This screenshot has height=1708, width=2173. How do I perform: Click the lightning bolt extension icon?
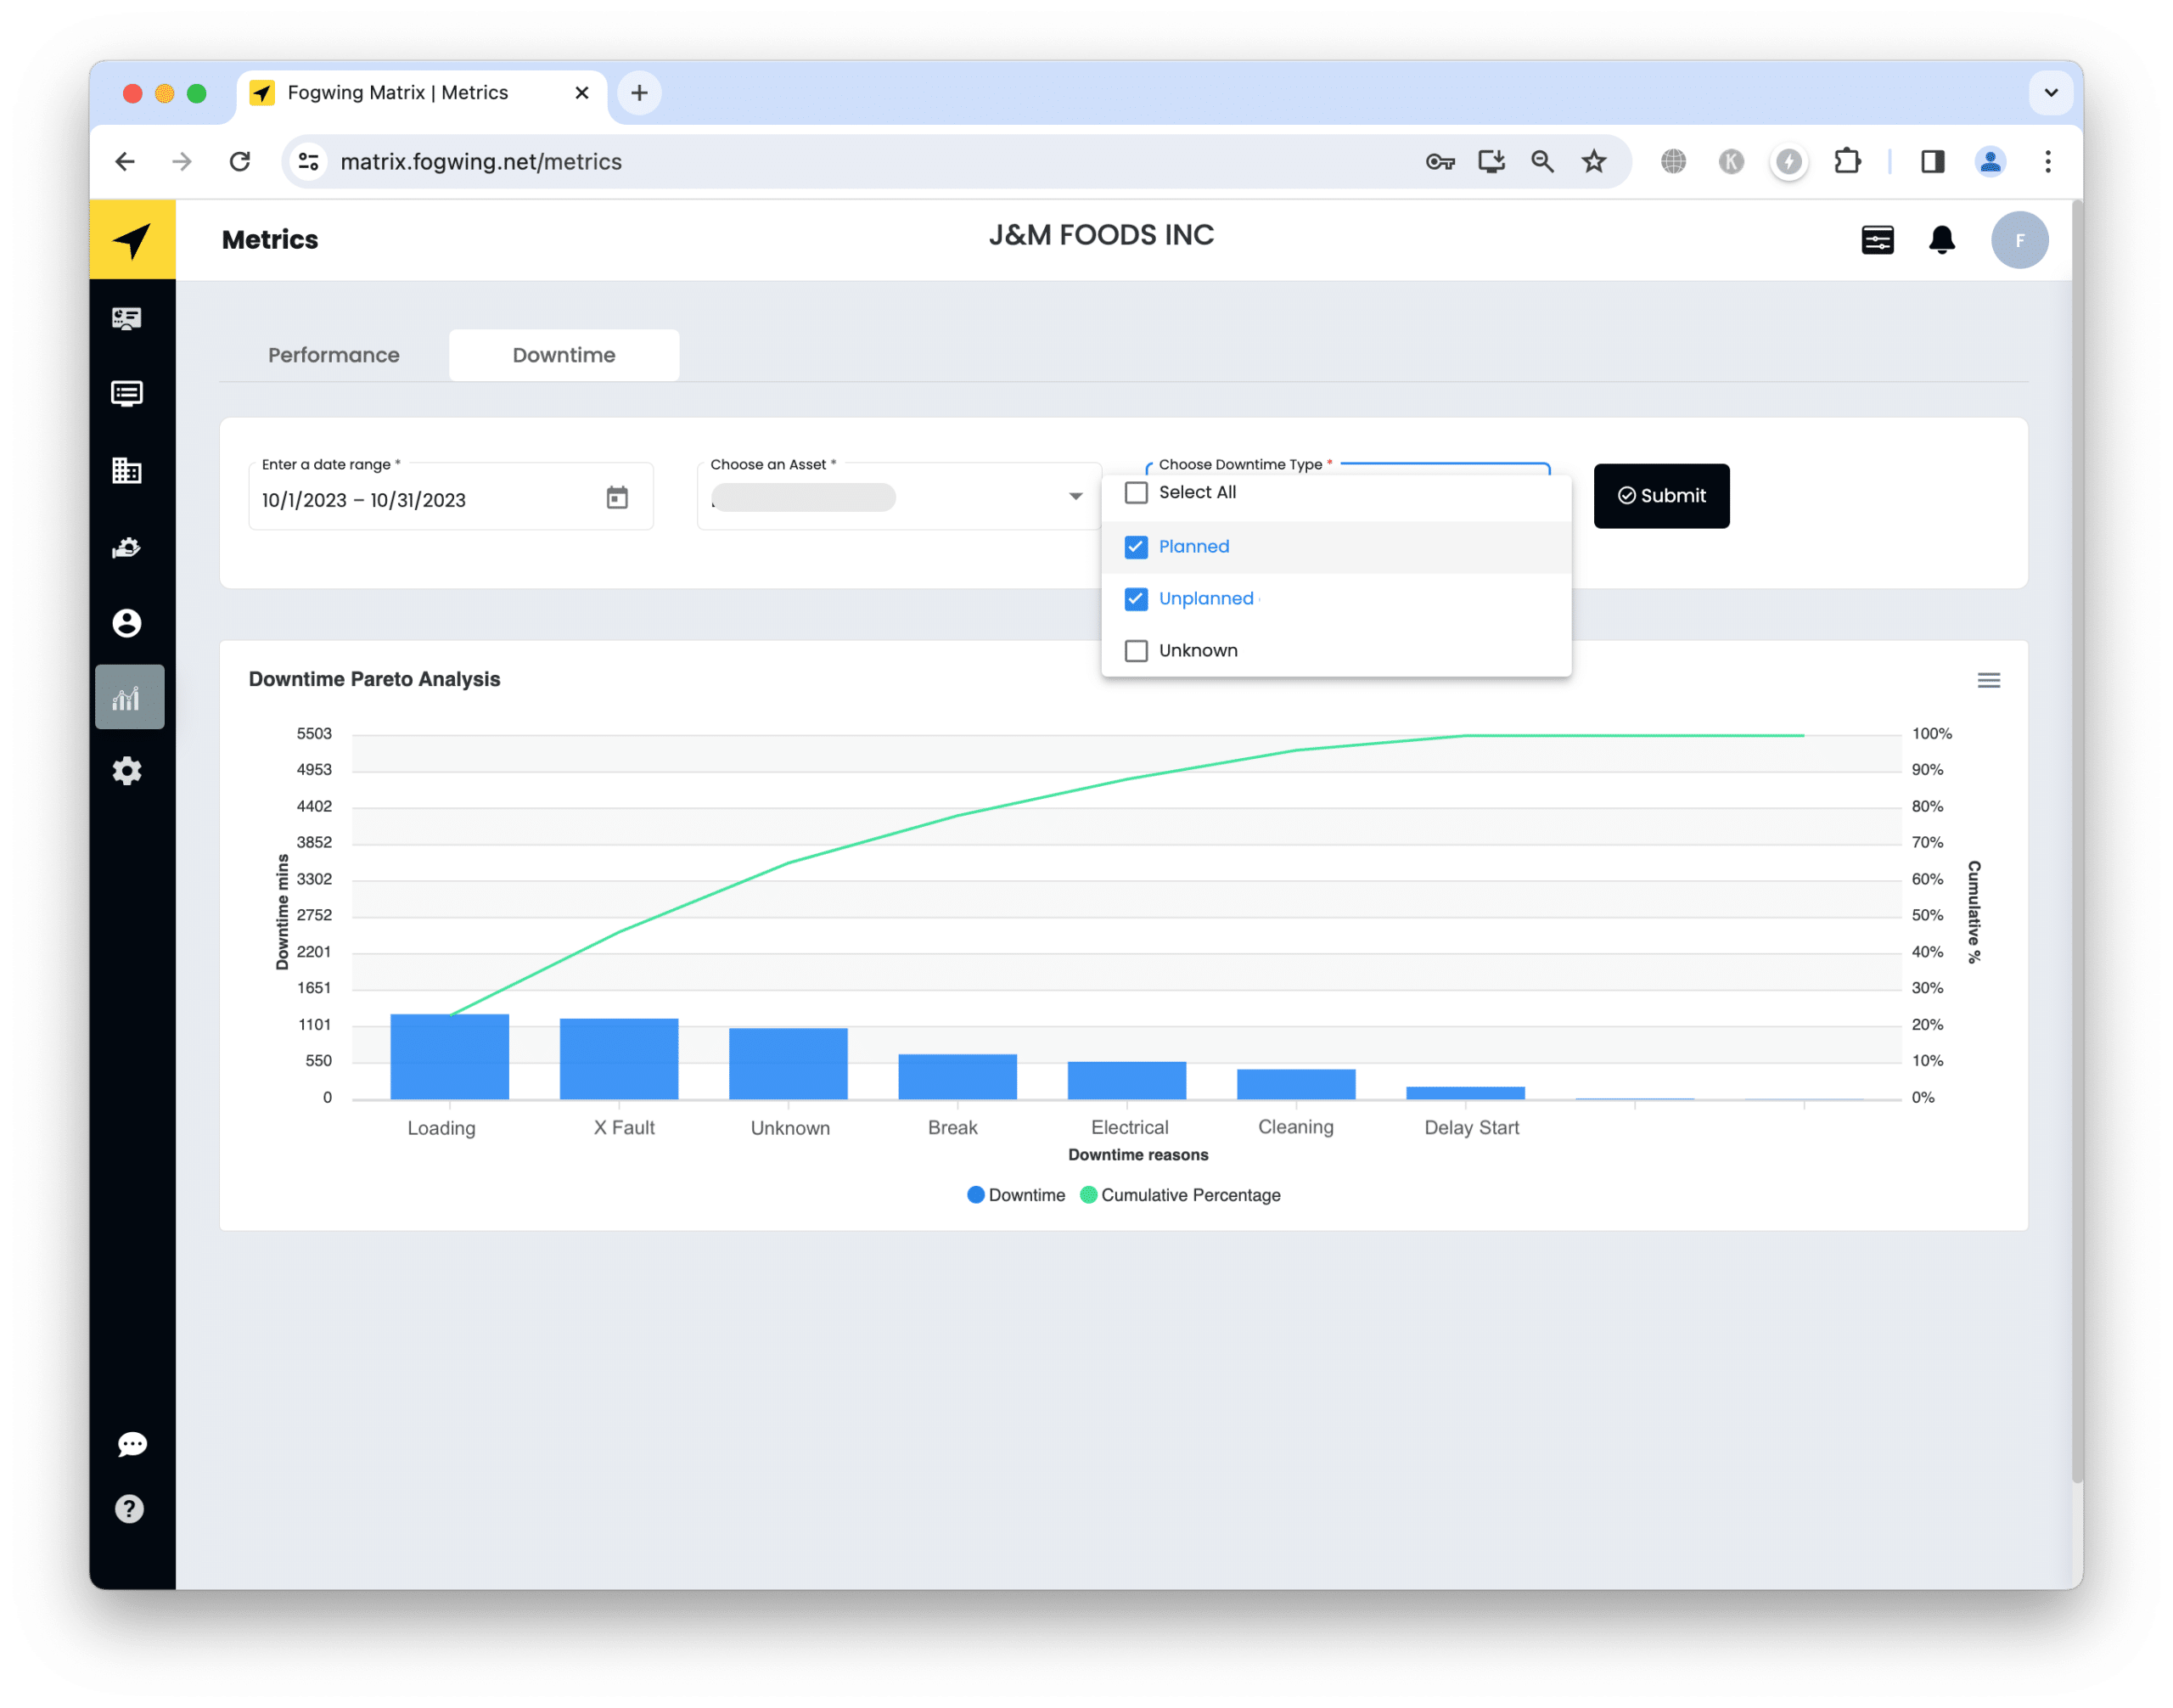pyautogui.click(x=1789, y=162)
